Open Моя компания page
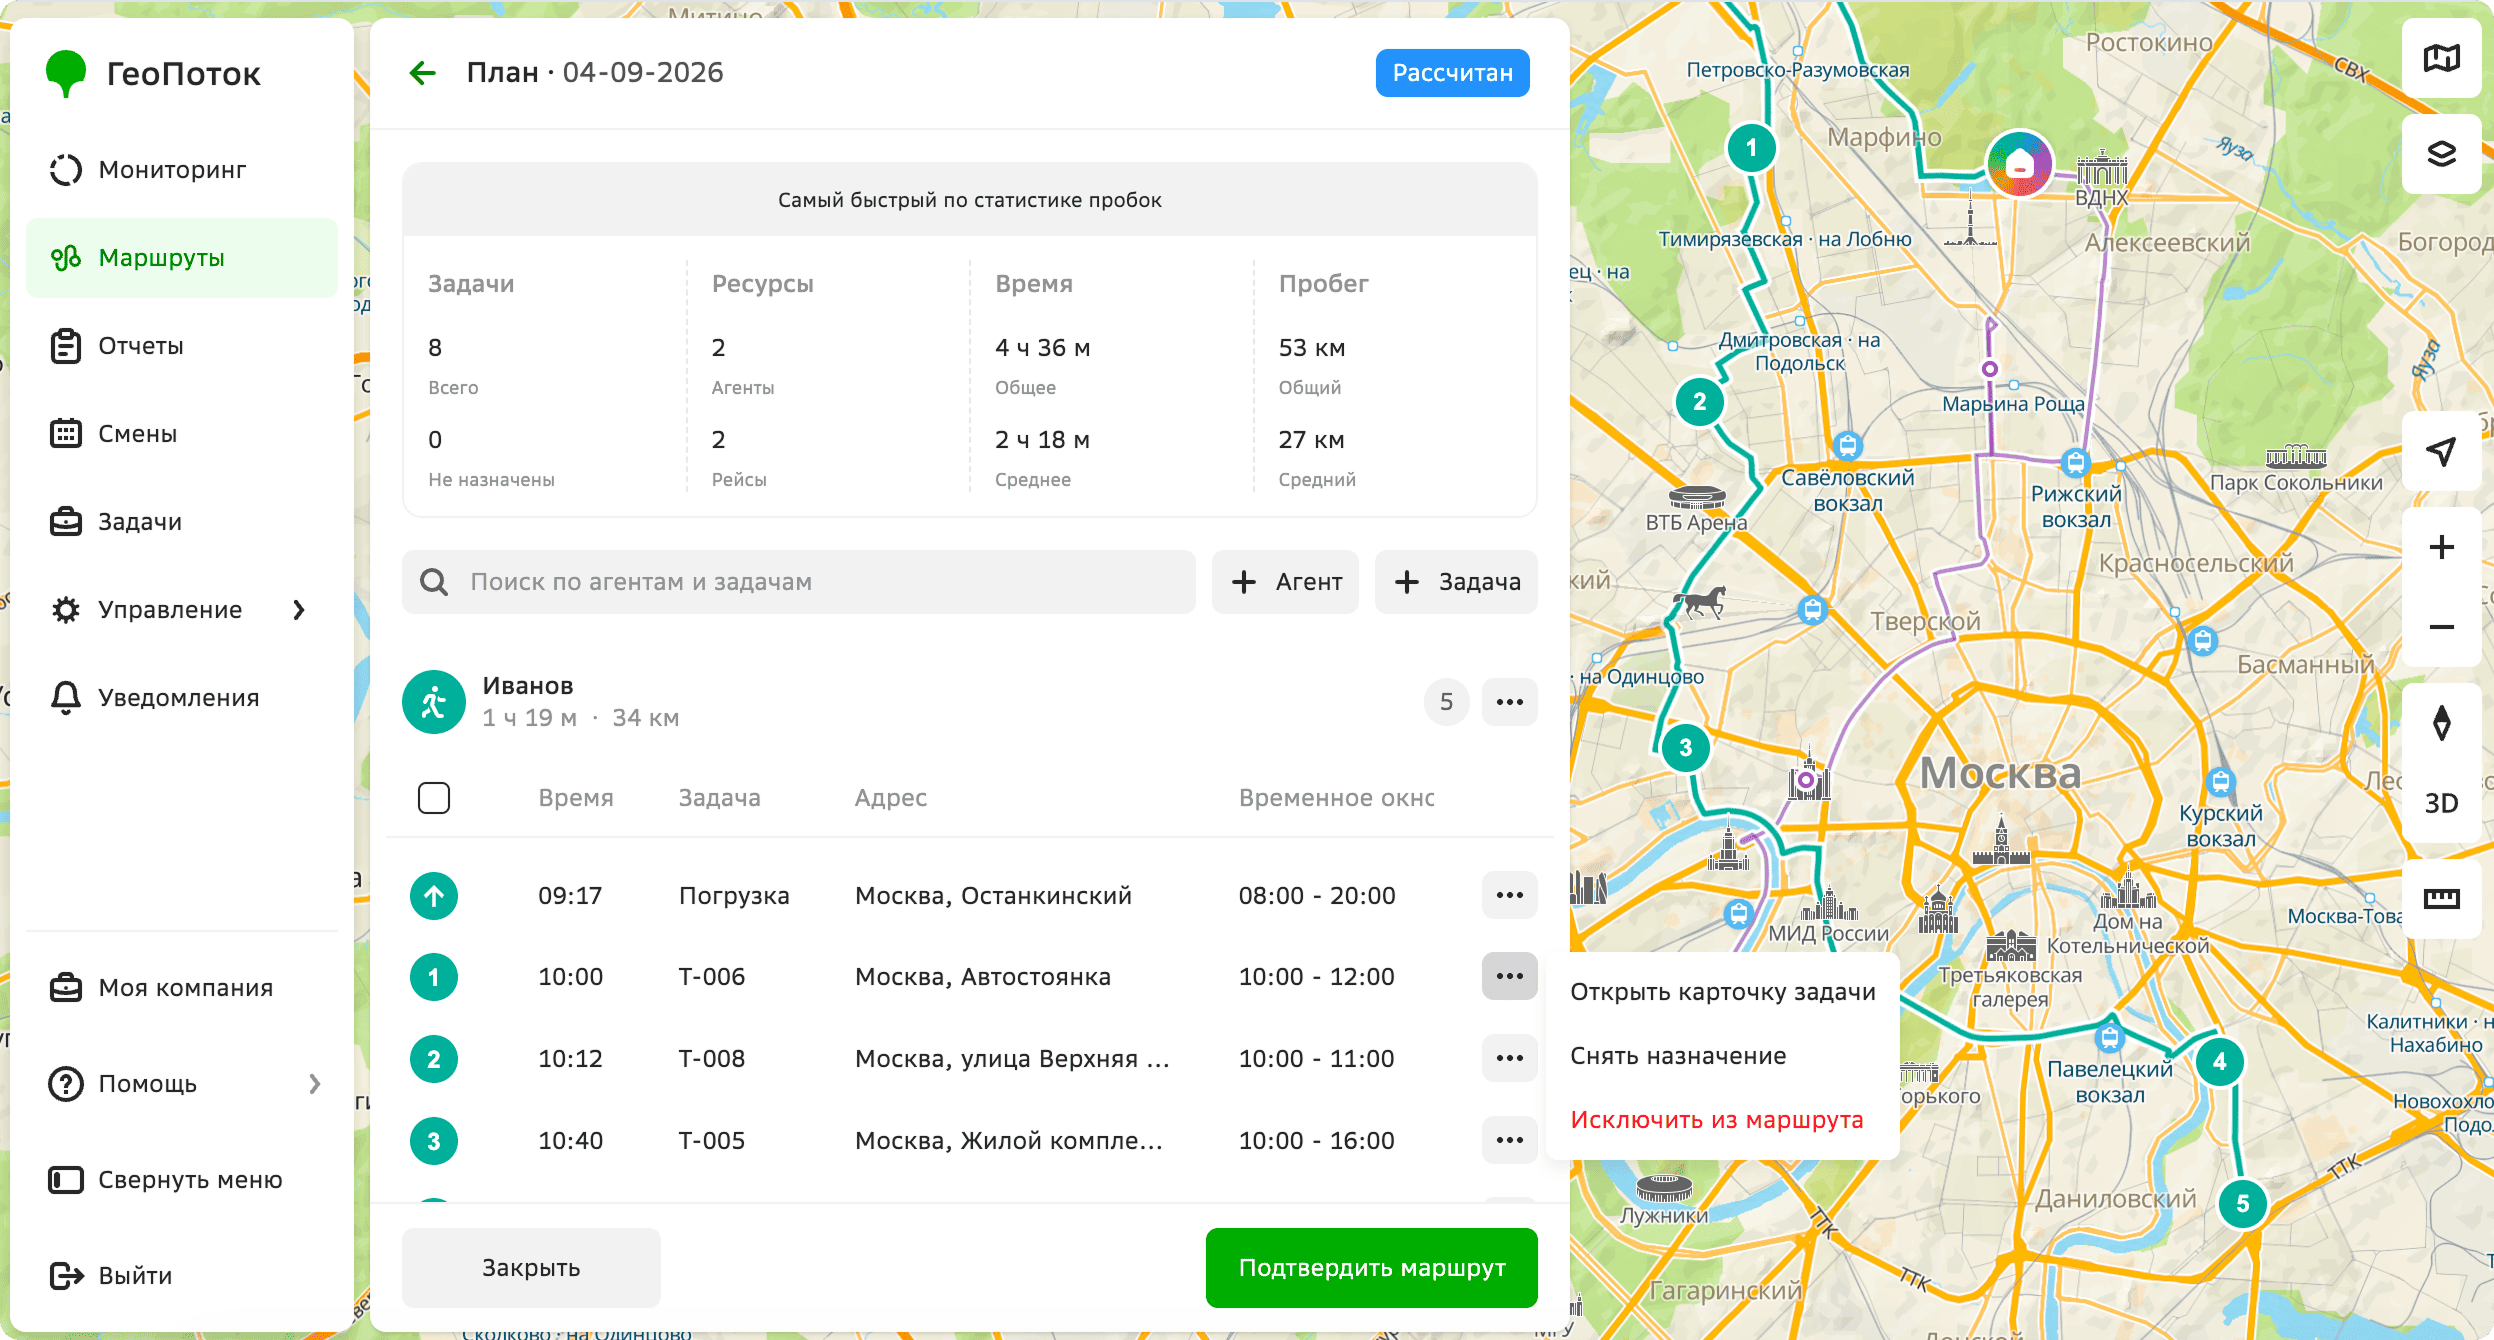The image size is (2494, 1340). point(181,988)
